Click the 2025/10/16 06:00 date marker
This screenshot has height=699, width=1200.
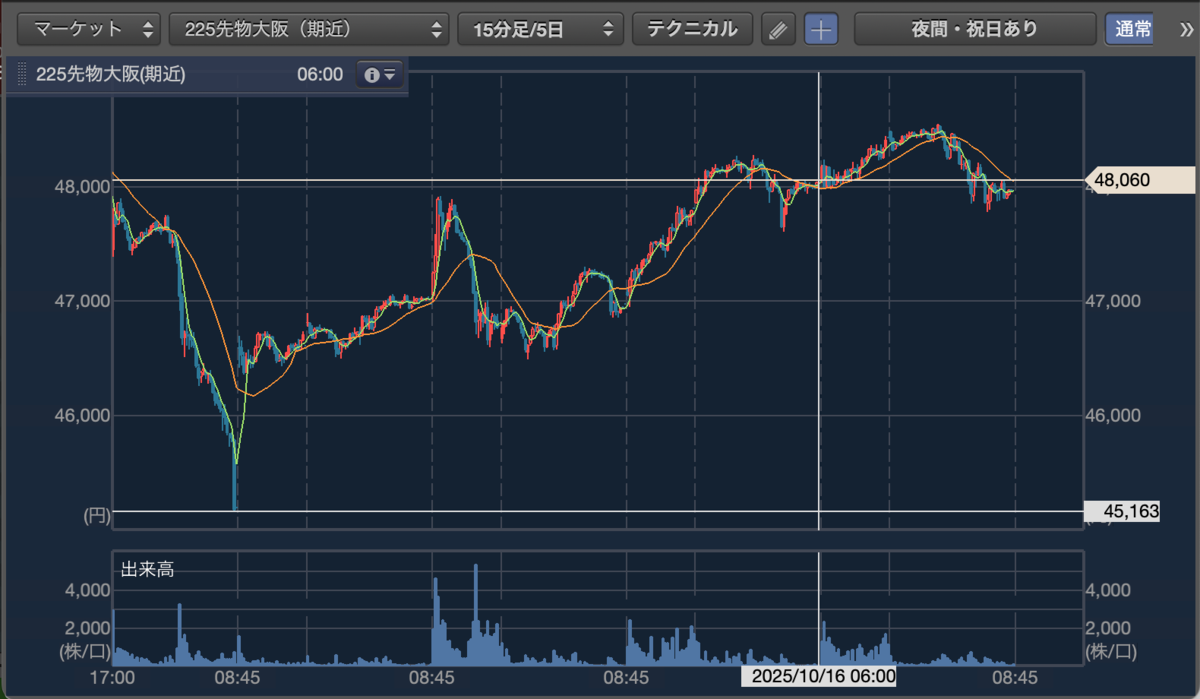pyautogui.click(x=819, y=677)
